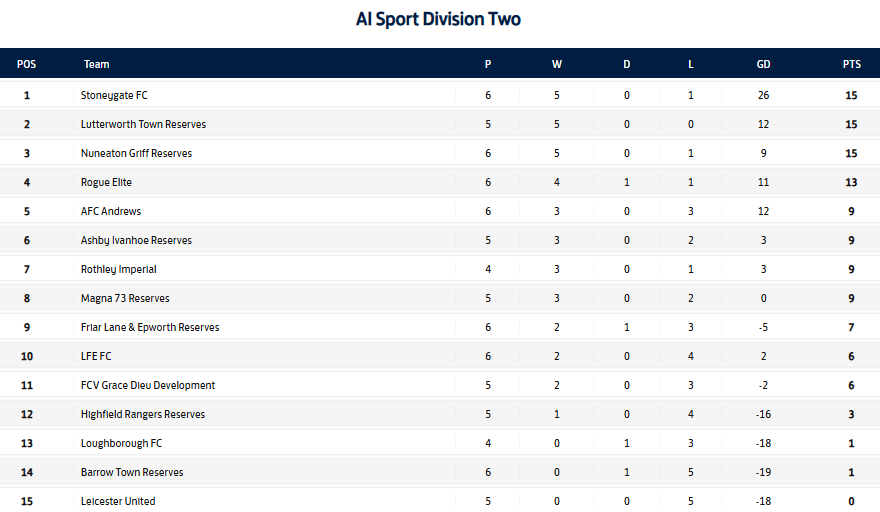Click the GD column header
The image size is (880, 512).
[763, 64]
